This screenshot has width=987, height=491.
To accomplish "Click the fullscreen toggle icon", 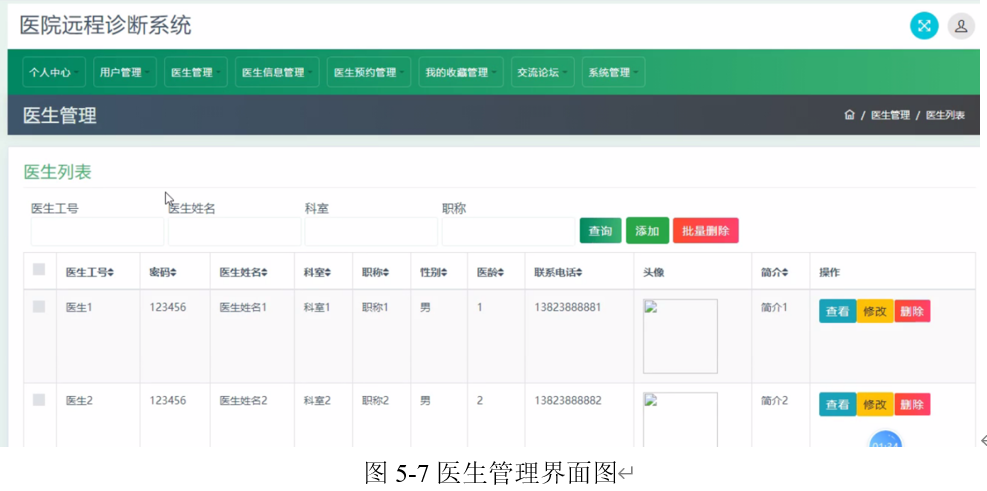I will (924, 26).
